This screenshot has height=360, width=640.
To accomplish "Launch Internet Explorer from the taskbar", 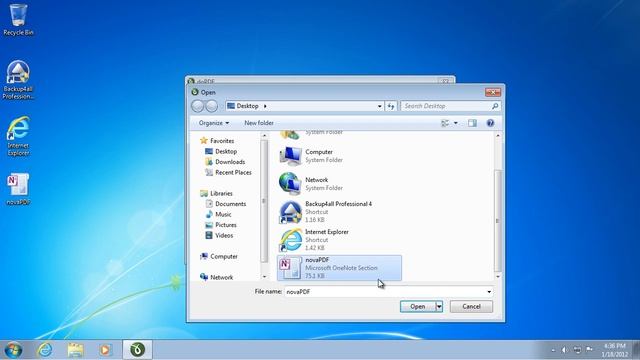I will [x=45, y=350].
